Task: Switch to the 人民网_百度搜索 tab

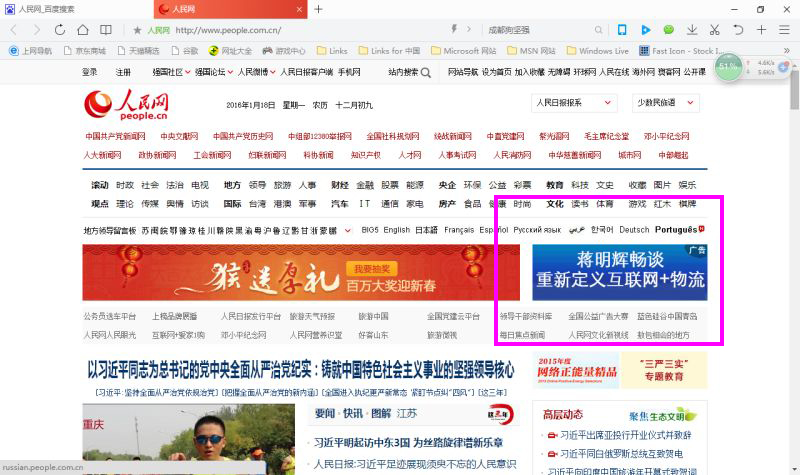Action: tap(77, 9)
